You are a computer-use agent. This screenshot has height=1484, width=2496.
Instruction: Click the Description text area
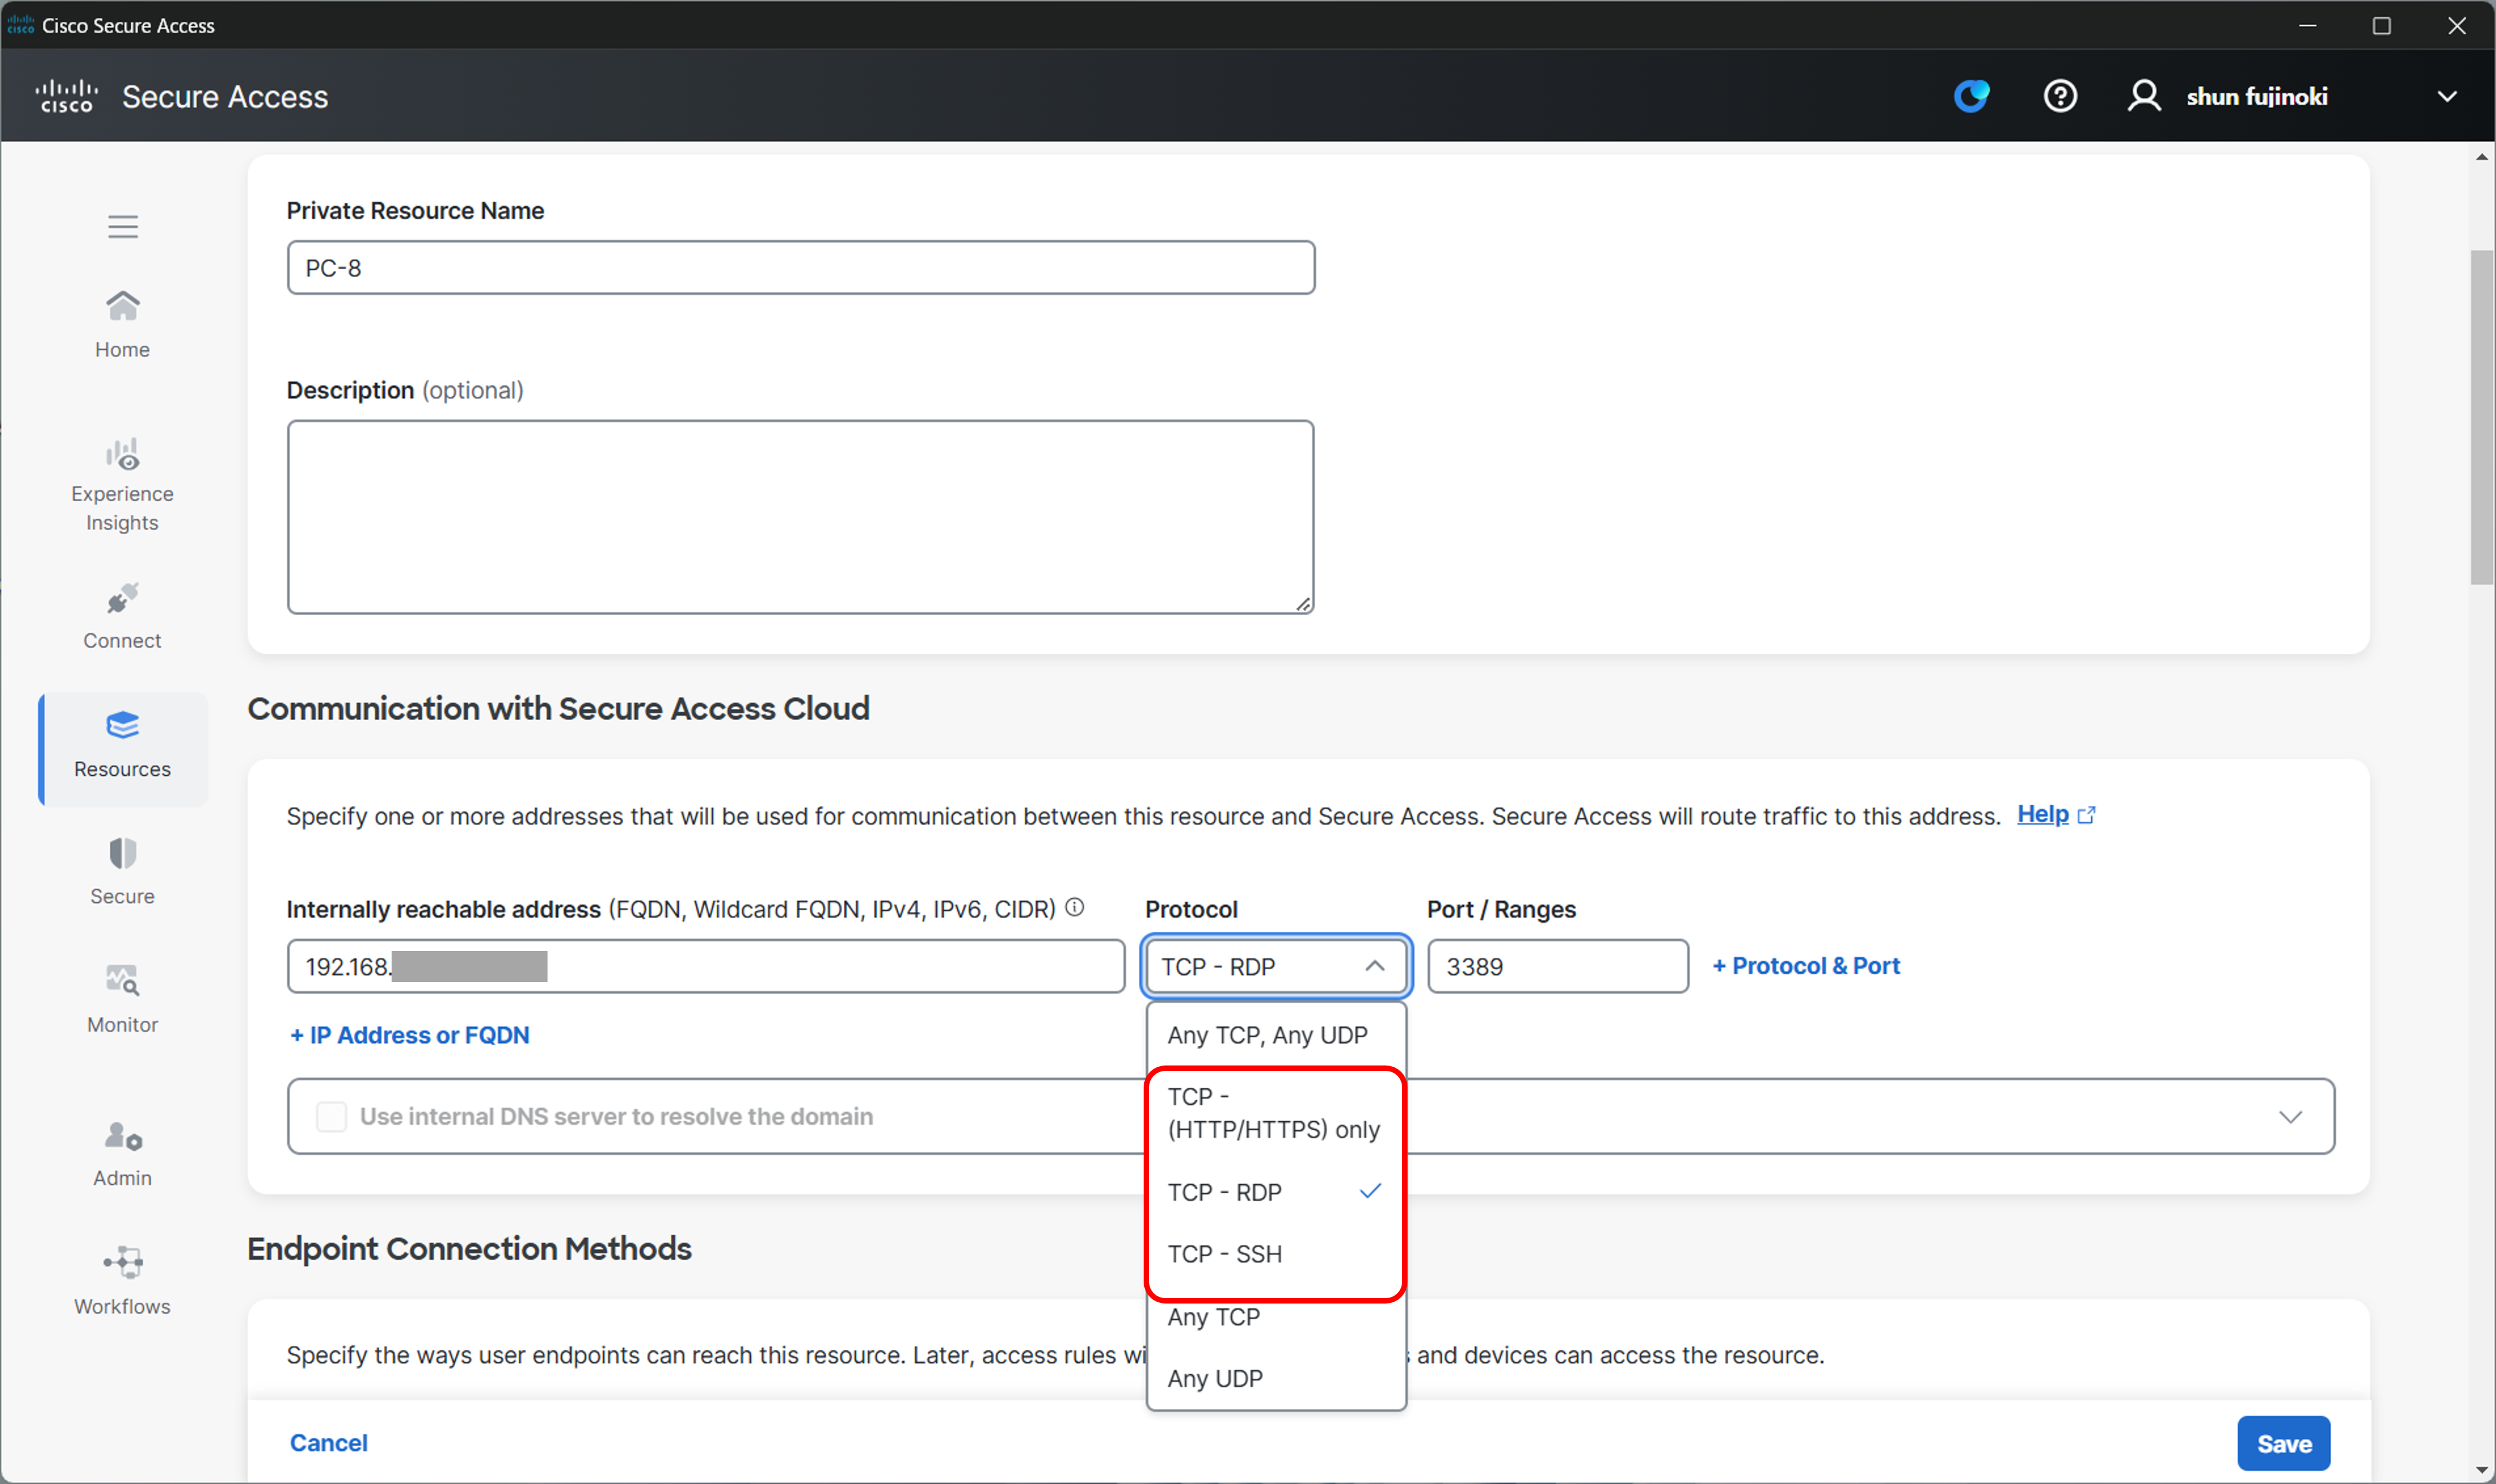pos(800,516)
